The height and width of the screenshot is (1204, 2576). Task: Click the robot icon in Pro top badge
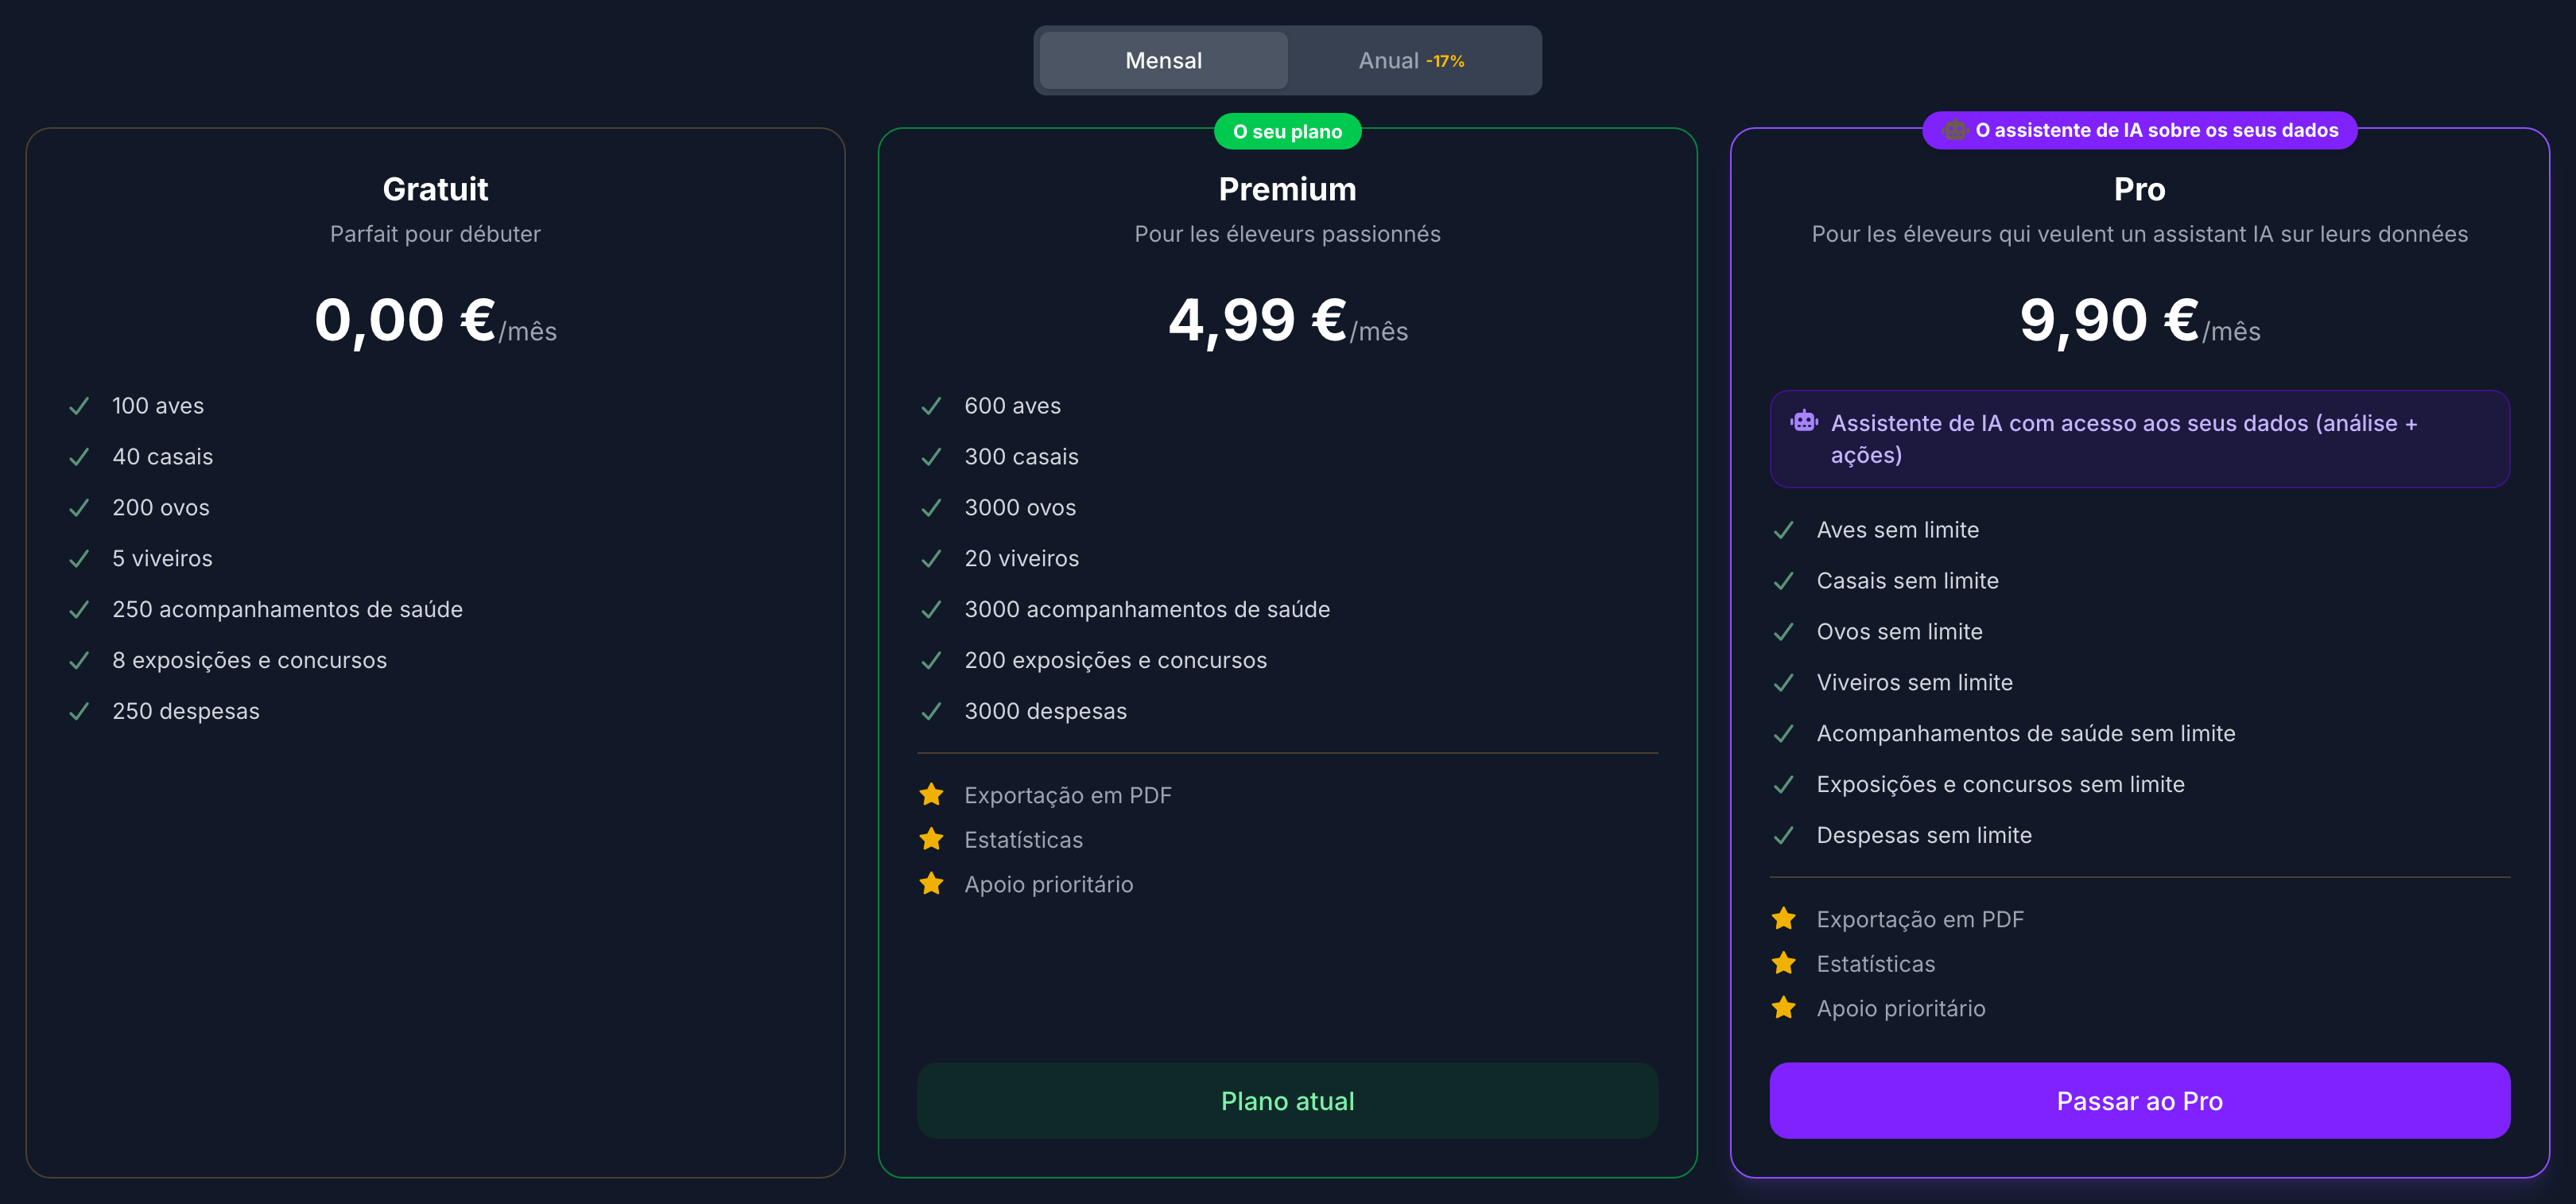(1954, 130)
